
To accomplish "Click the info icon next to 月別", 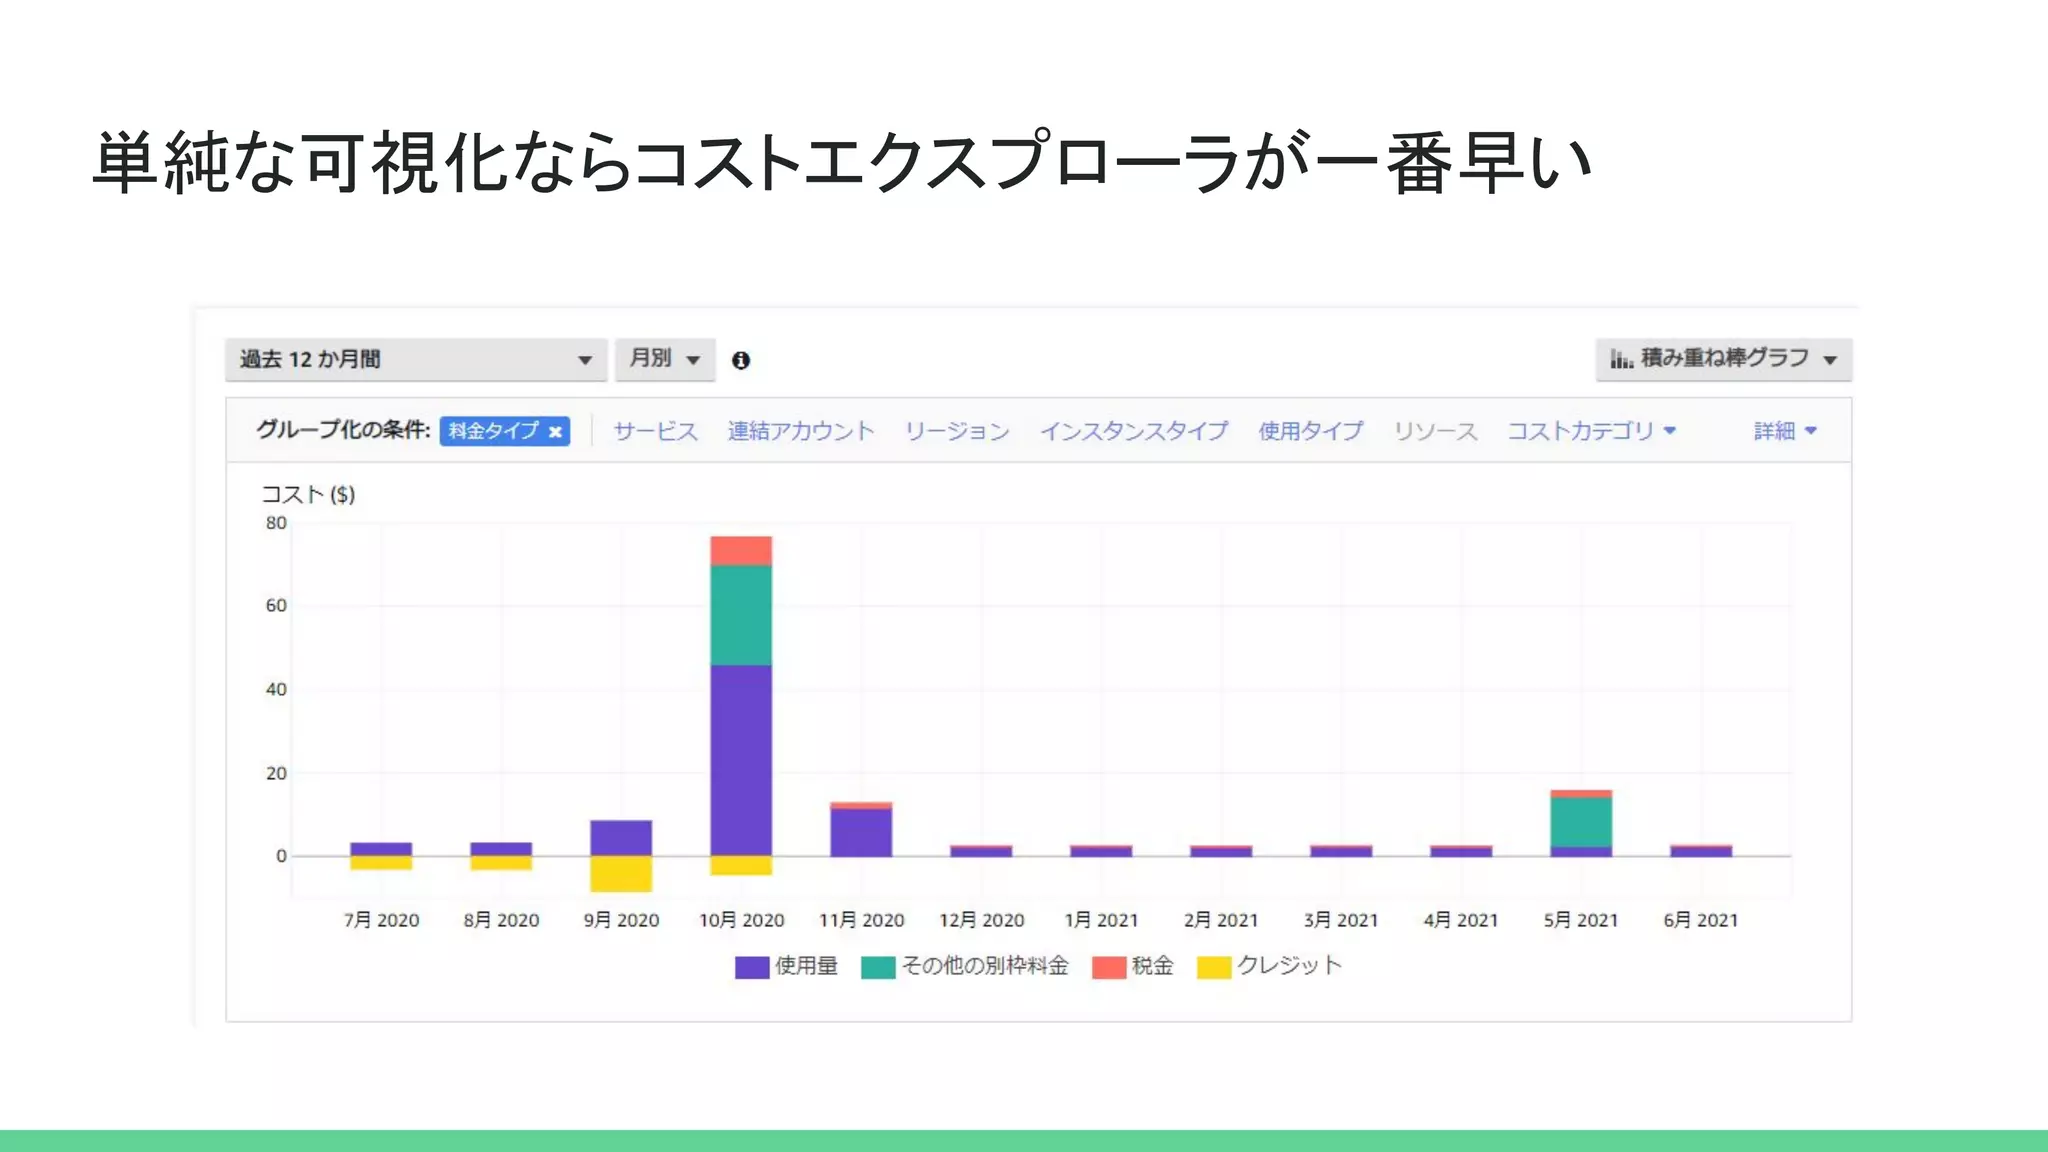I will click(x=741, y=360).
